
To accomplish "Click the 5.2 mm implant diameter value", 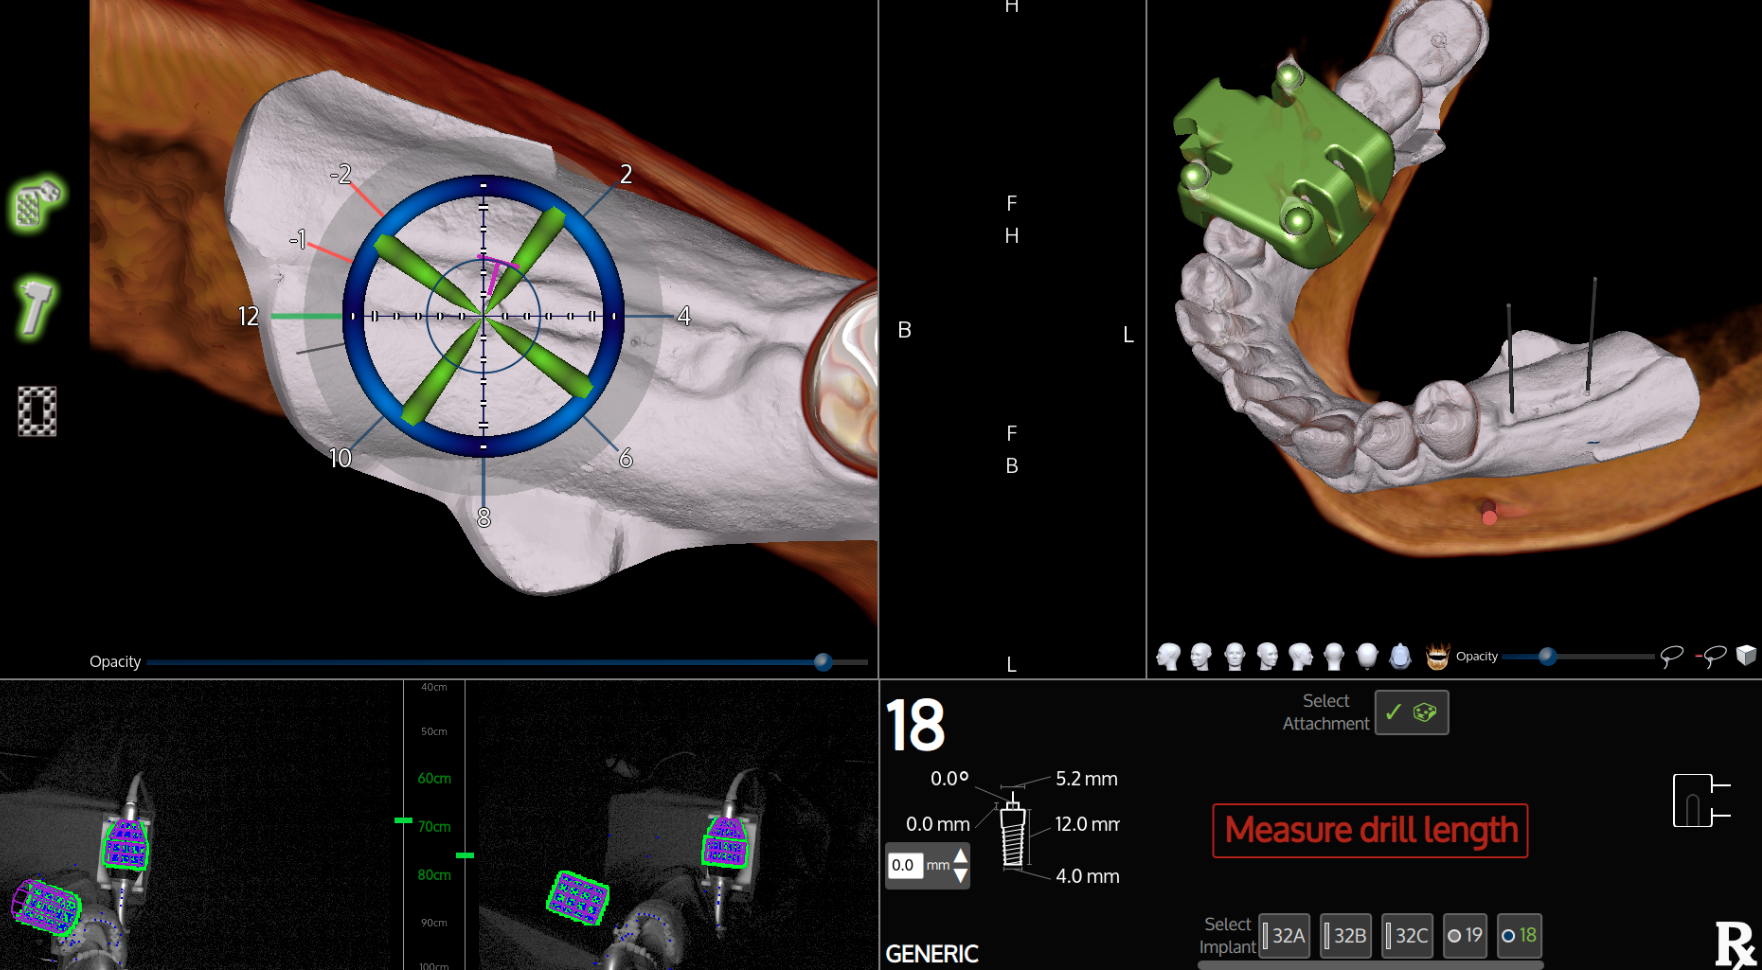I will click(x=1087, y=779).
